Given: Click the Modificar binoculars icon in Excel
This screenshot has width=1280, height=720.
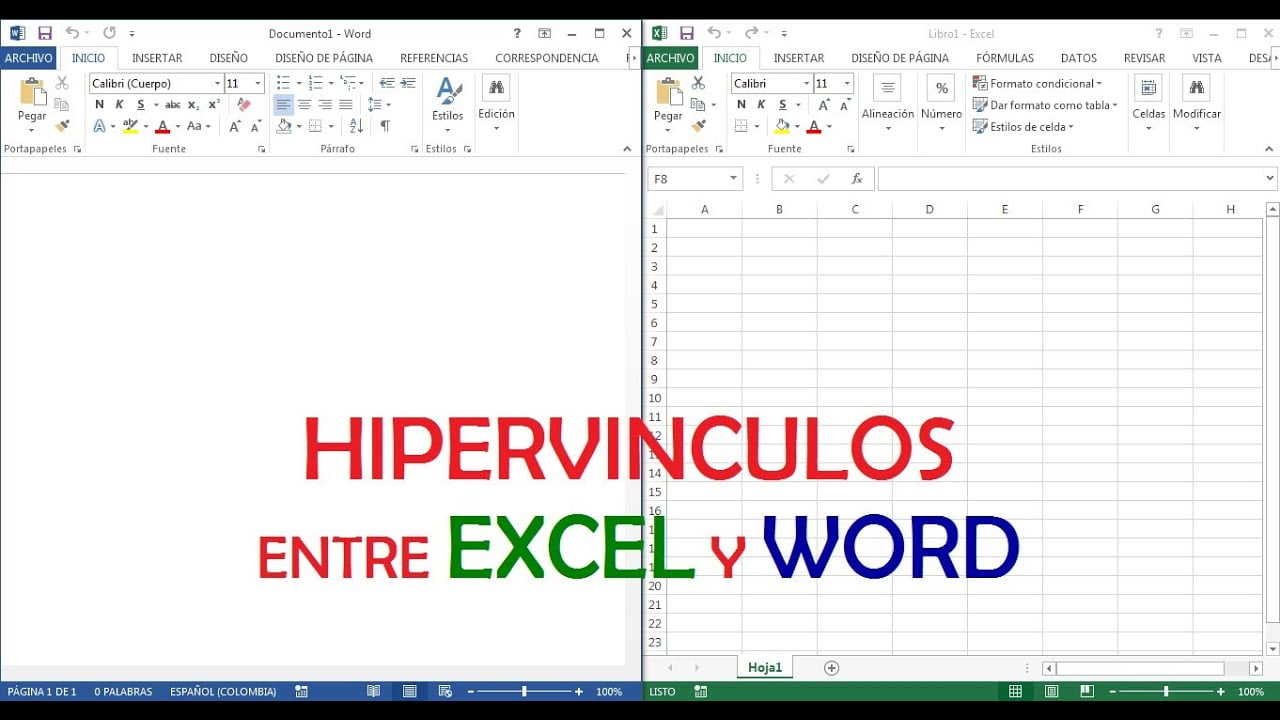Looking at the screenshot, I should (1196, 90).
